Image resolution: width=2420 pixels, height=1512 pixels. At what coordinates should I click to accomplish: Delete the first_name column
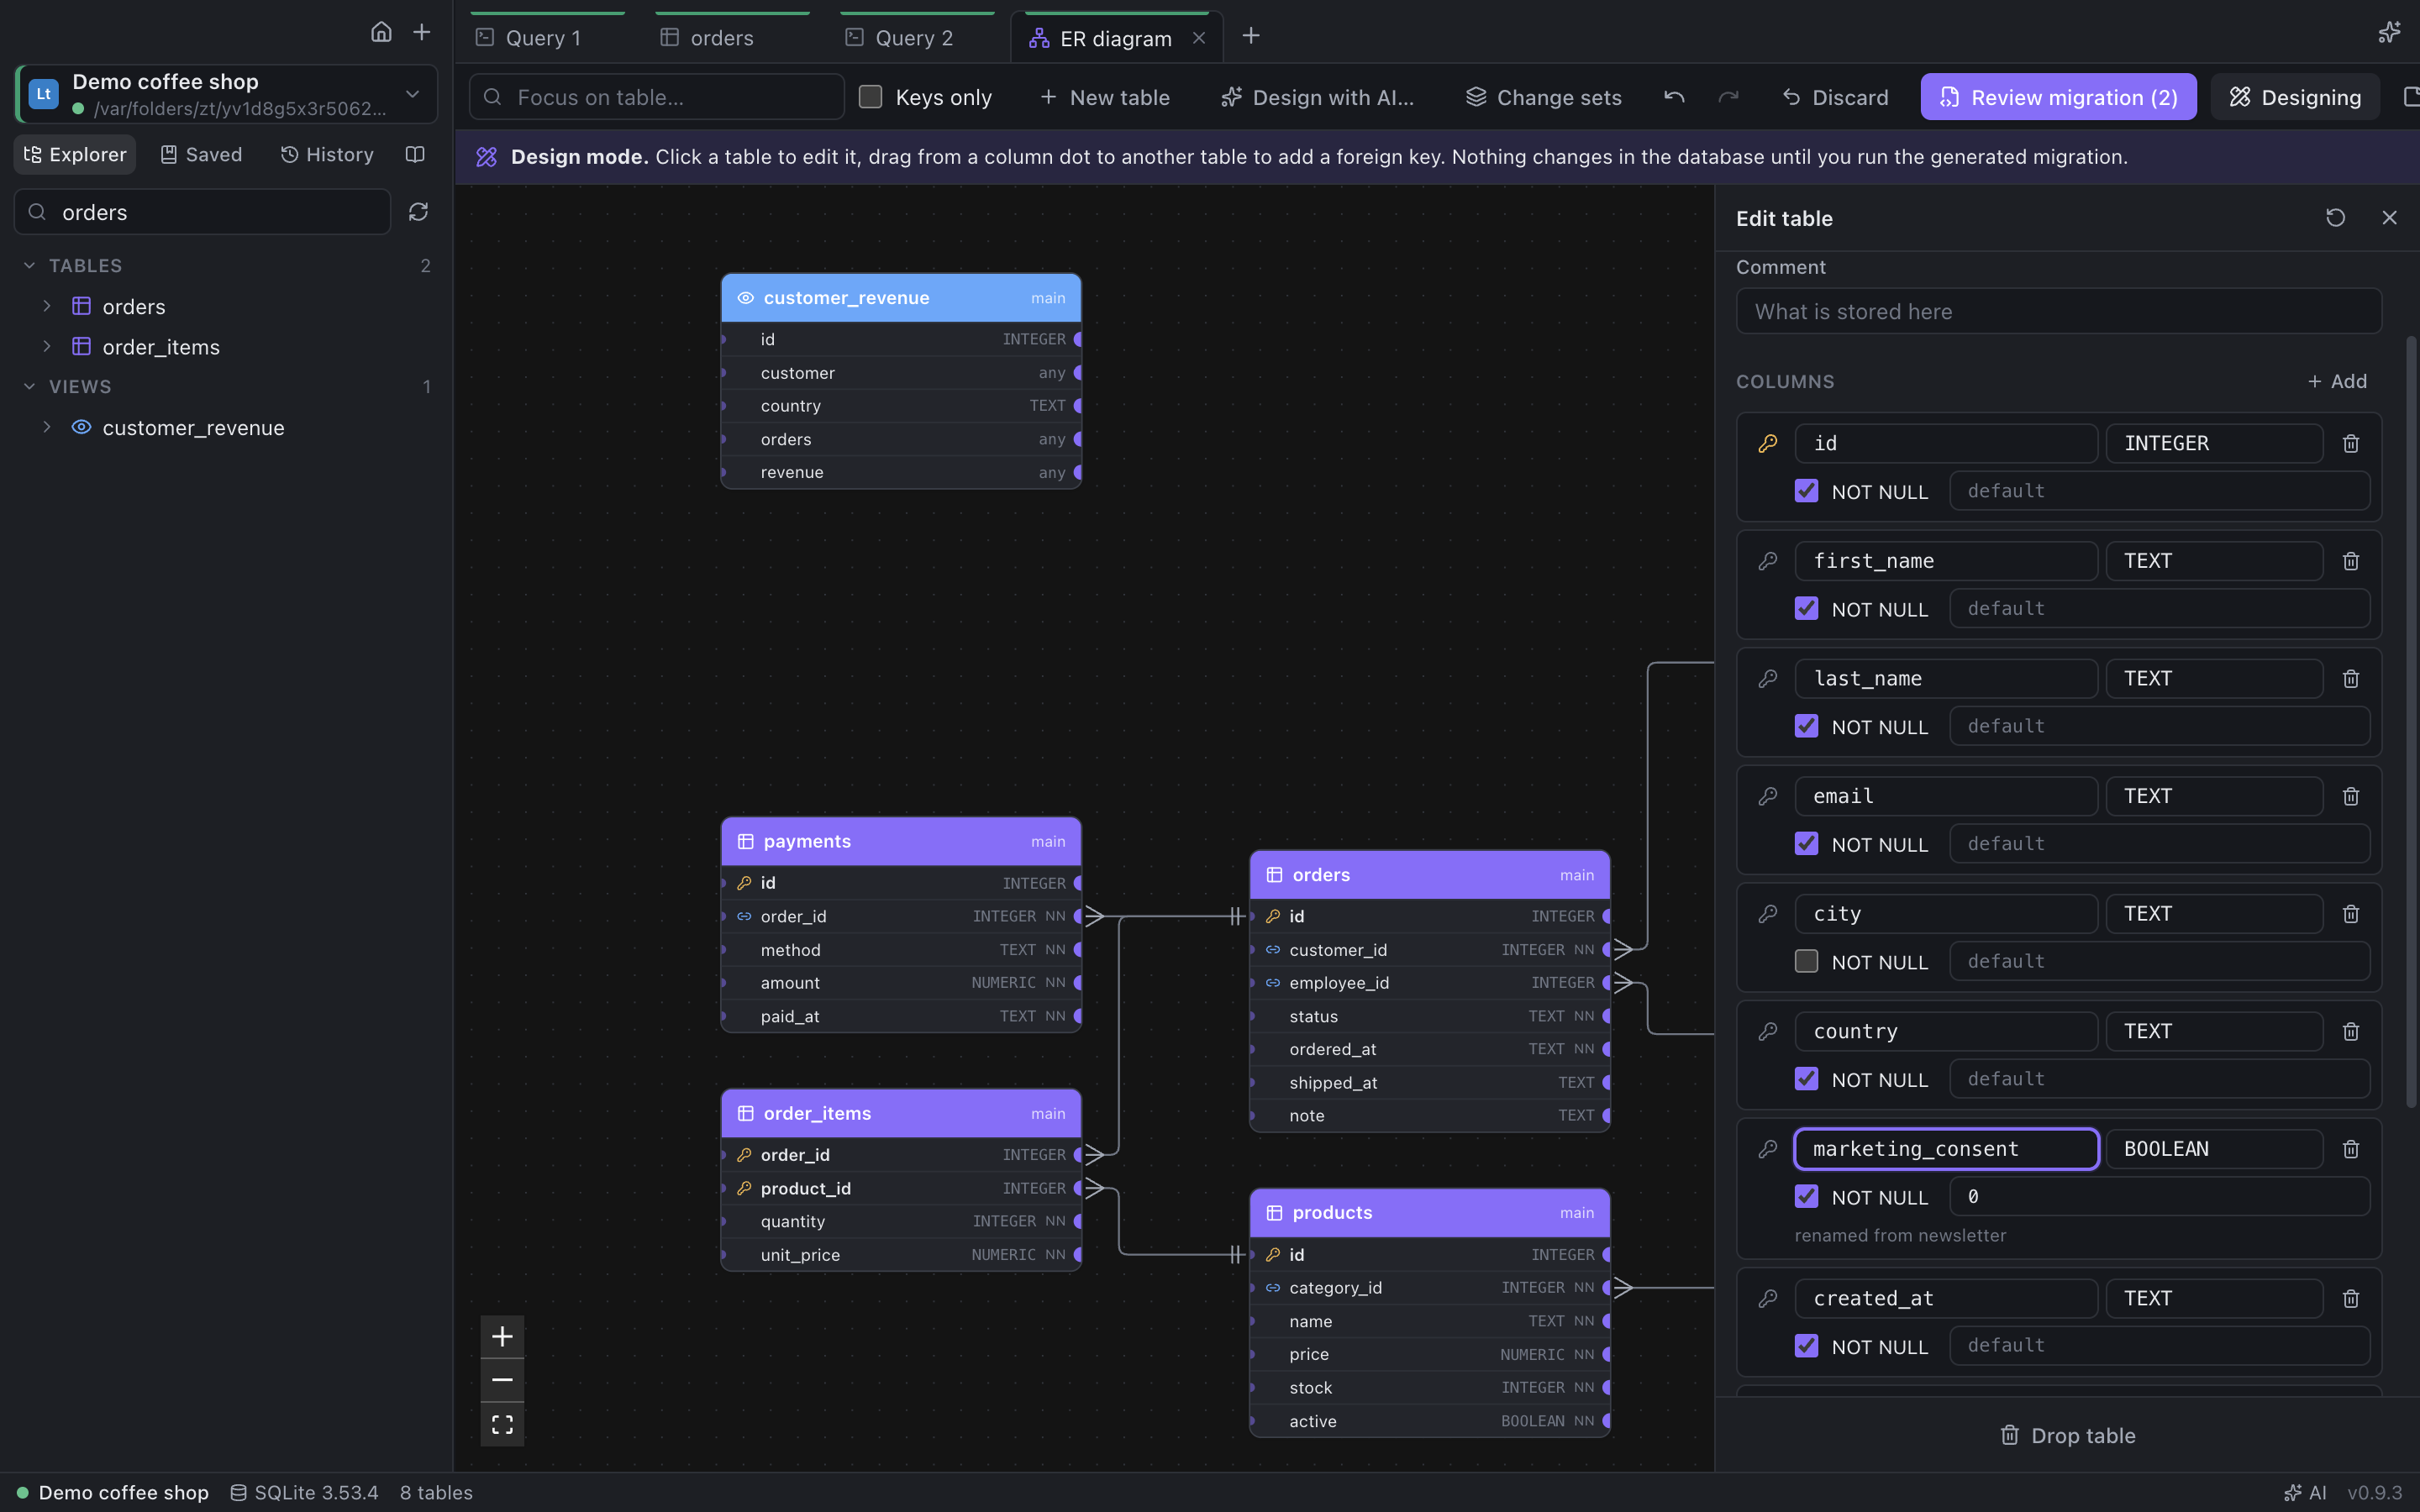(x=2351, y=561)
